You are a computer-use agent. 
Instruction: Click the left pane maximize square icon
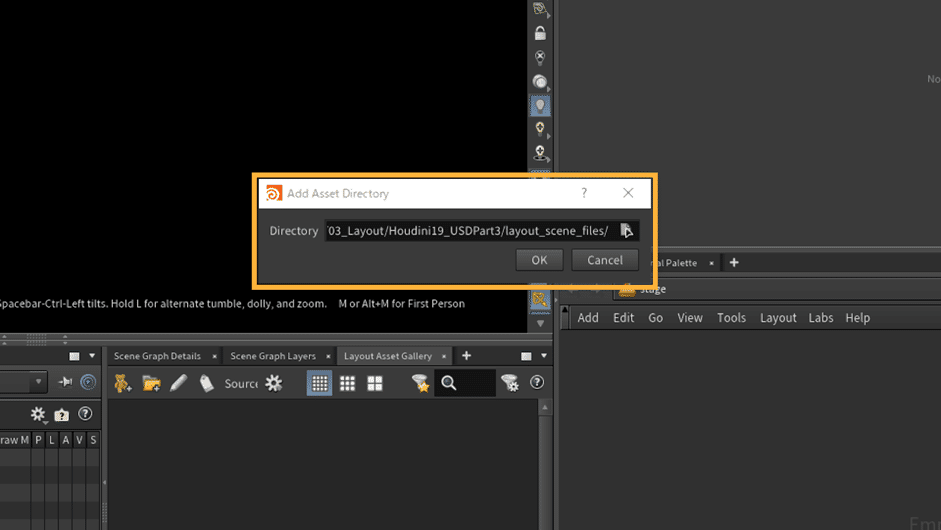(74, 357)
